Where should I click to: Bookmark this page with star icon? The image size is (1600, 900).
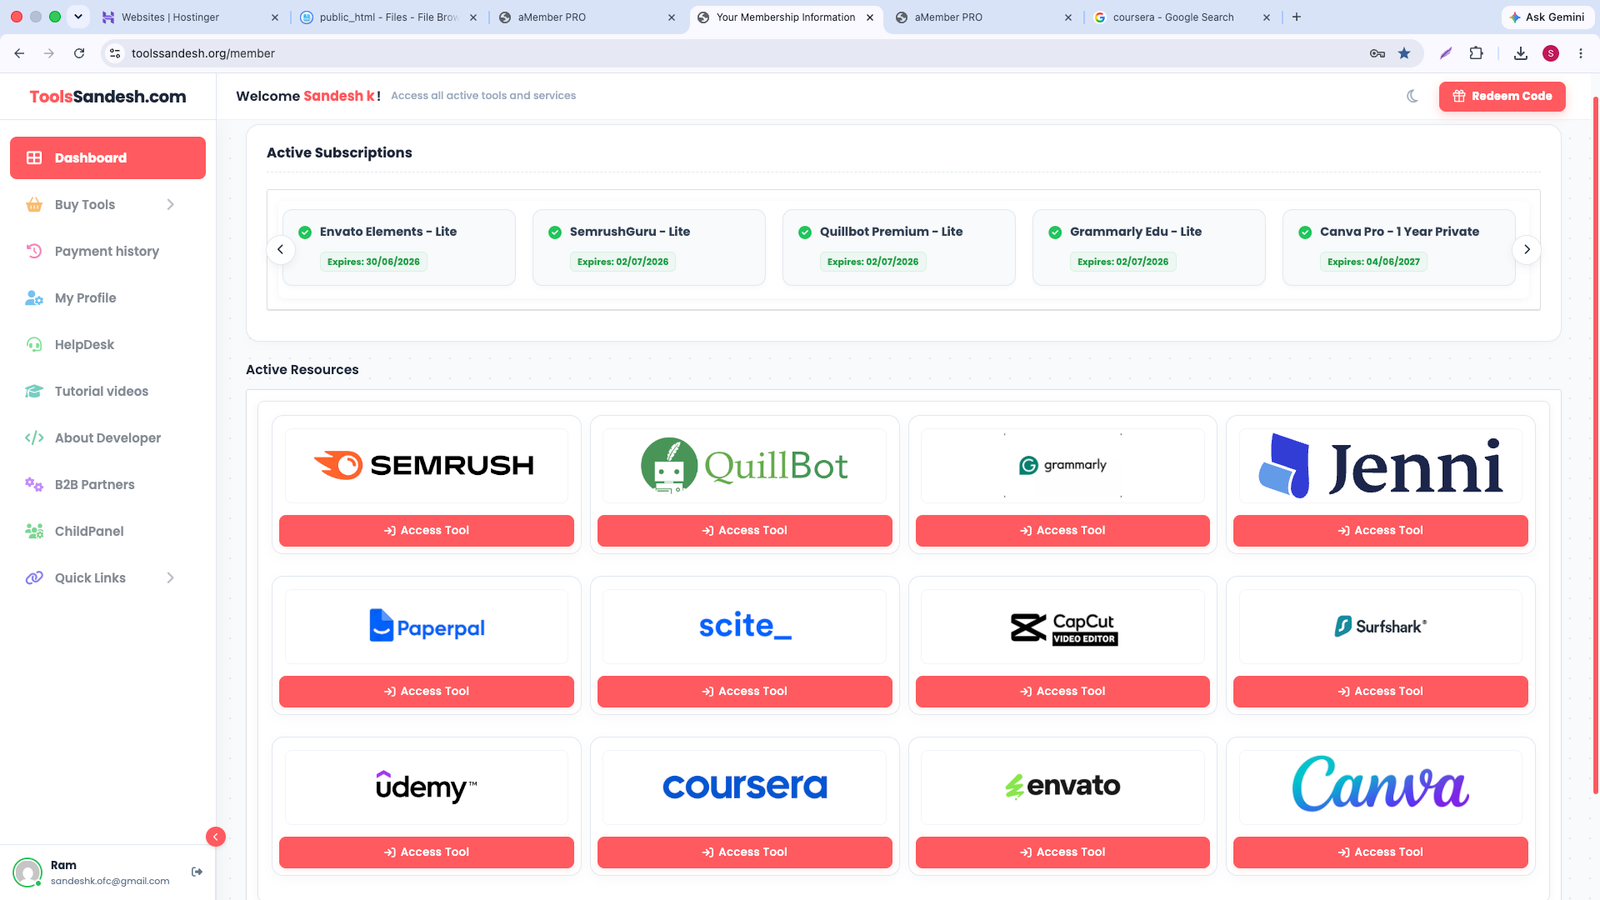pyautogui.click(x=1404, y=53)
